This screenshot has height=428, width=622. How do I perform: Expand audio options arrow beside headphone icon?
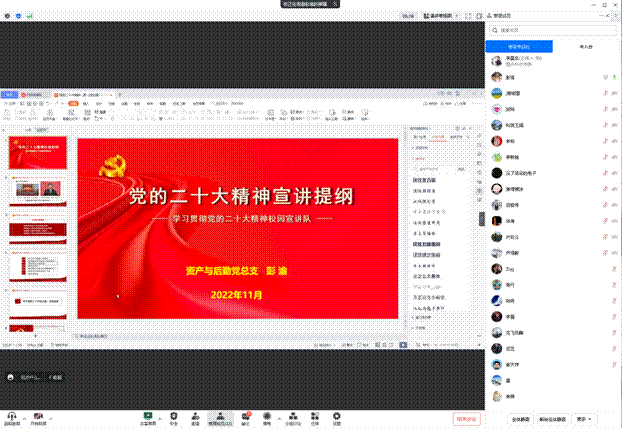click(24, 418)
